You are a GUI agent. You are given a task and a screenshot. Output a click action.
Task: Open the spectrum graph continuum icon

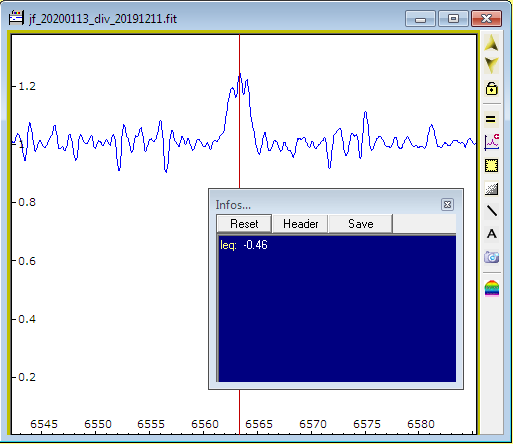491,142
